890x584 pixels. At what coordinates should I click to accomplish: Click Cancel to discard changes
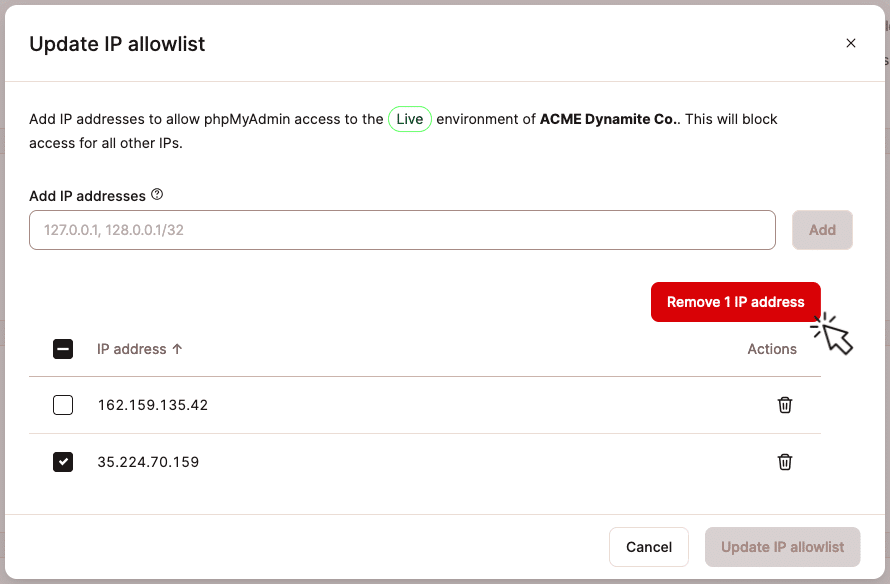coord(649,547)
